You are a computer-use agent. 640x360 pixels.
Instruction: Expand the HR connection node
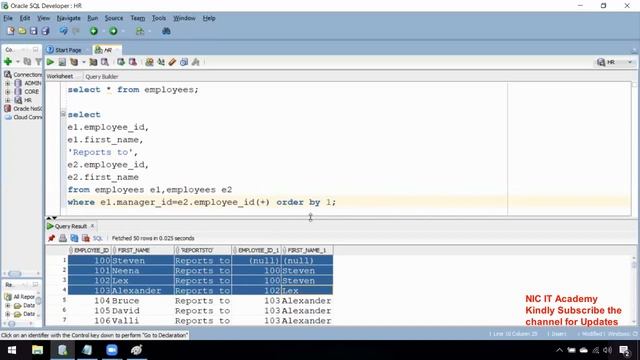[7, 100]
